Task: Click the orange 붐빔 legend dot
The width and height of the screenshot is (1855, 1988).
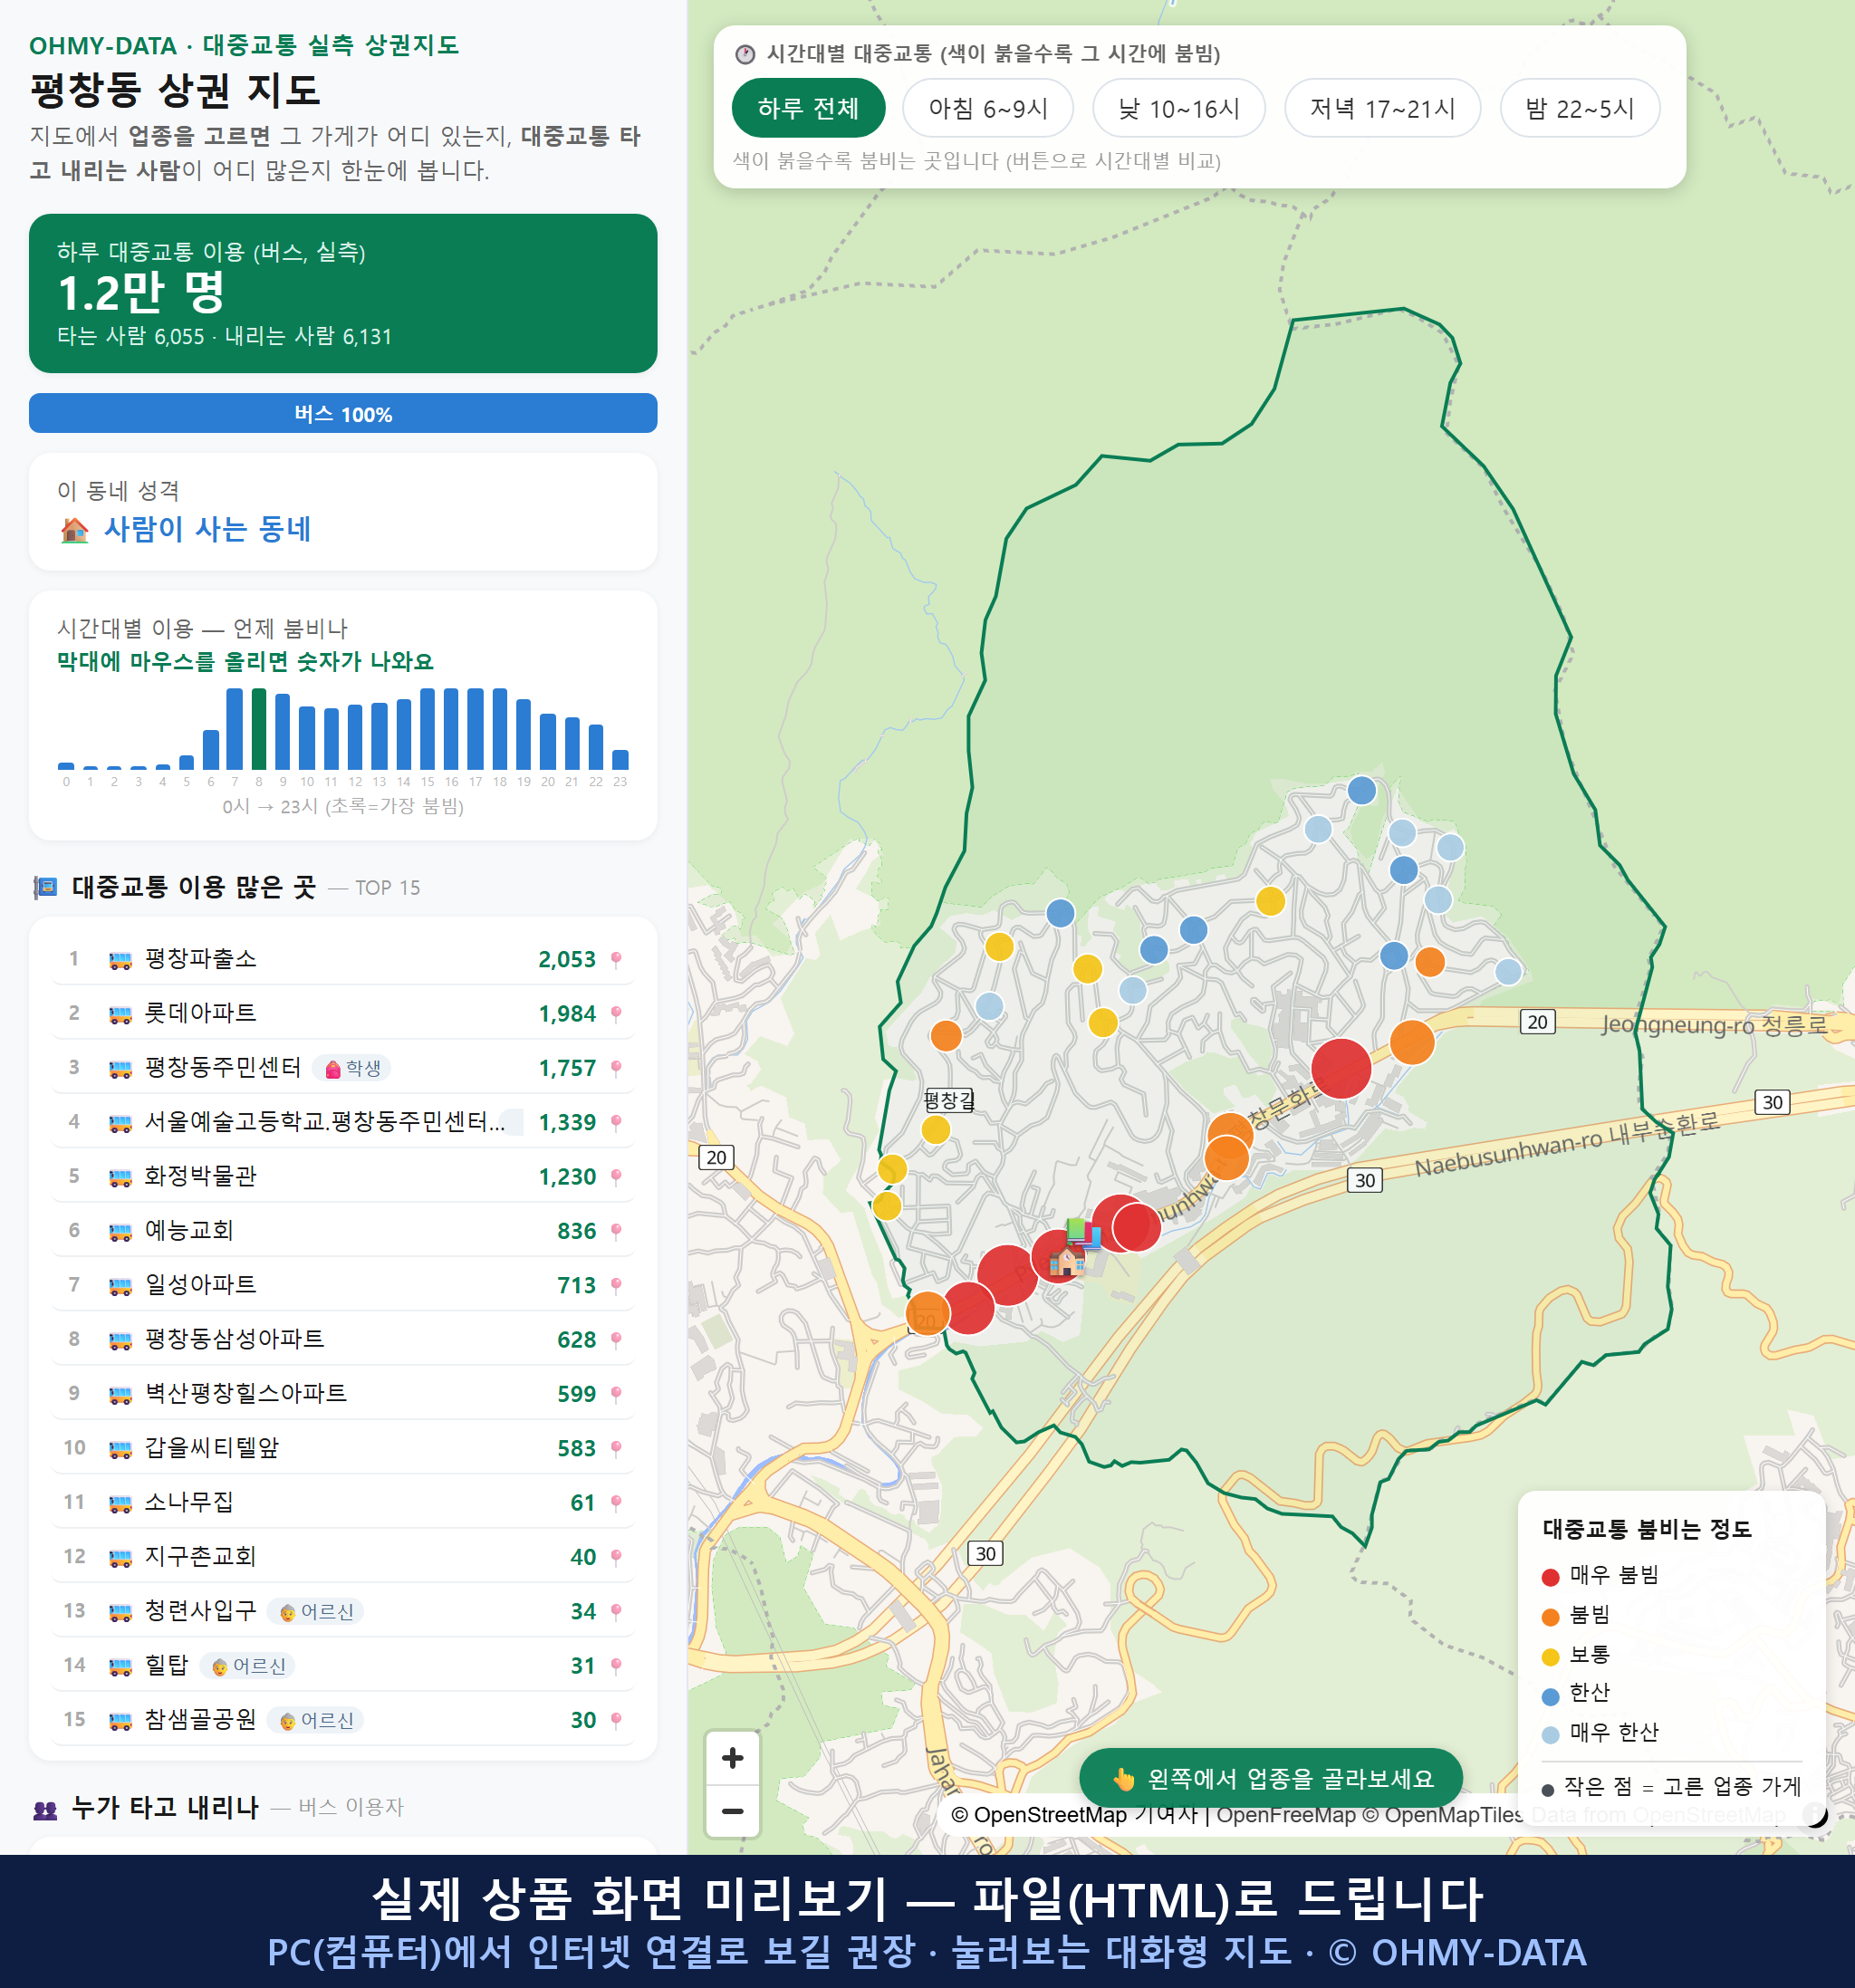Action: [x=1551, y=1617]
